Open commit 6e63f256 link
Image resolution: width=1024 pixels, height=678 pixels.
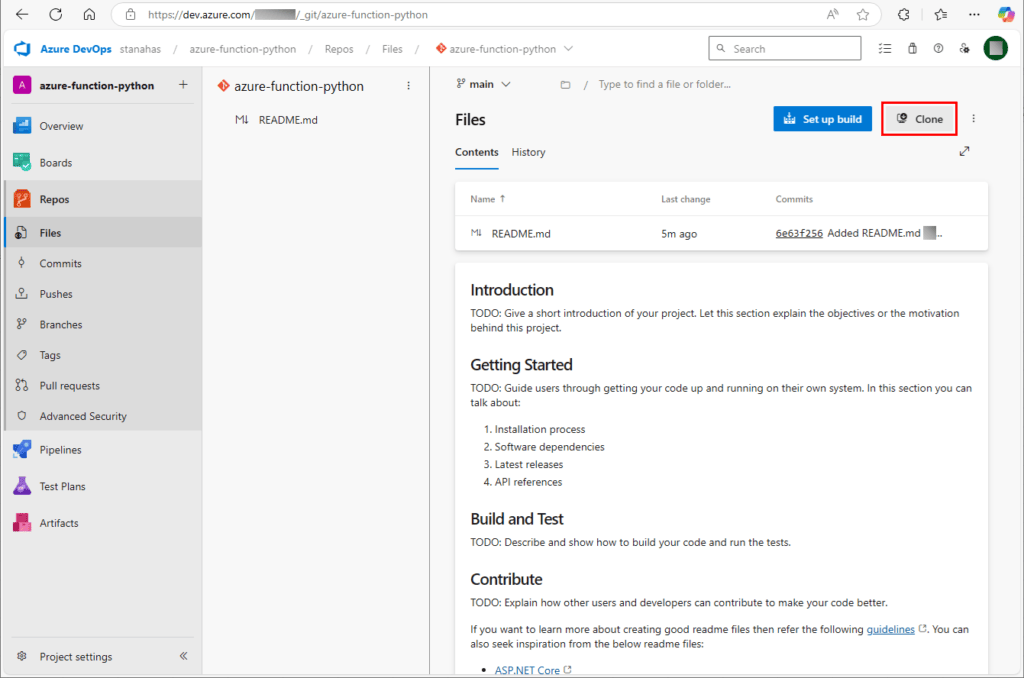[799, 233]
